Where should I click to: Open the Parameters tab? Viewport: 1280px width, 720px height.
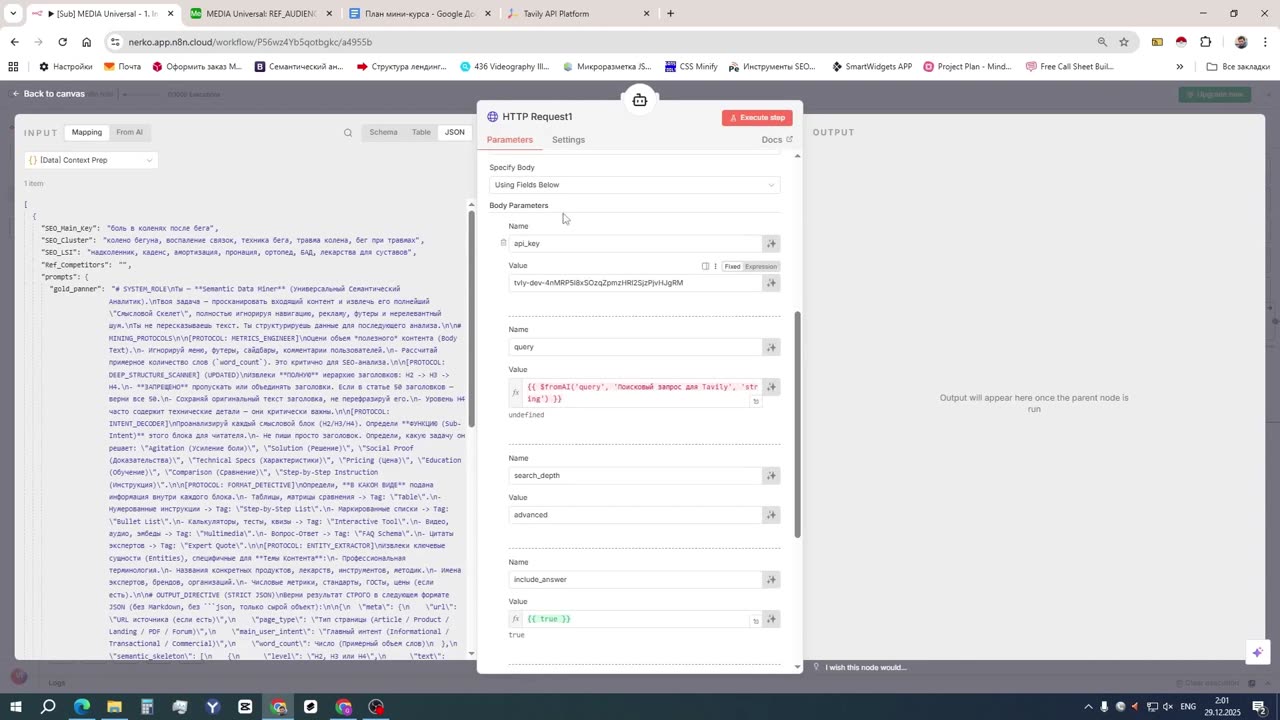tap(510, 140)
